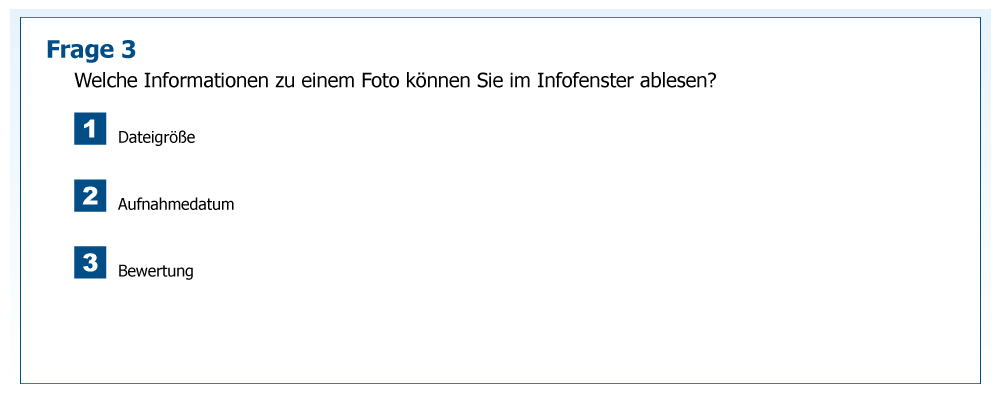Choose the Dateigröße answer label
The image size is (1000, 400).
[156, 138]
